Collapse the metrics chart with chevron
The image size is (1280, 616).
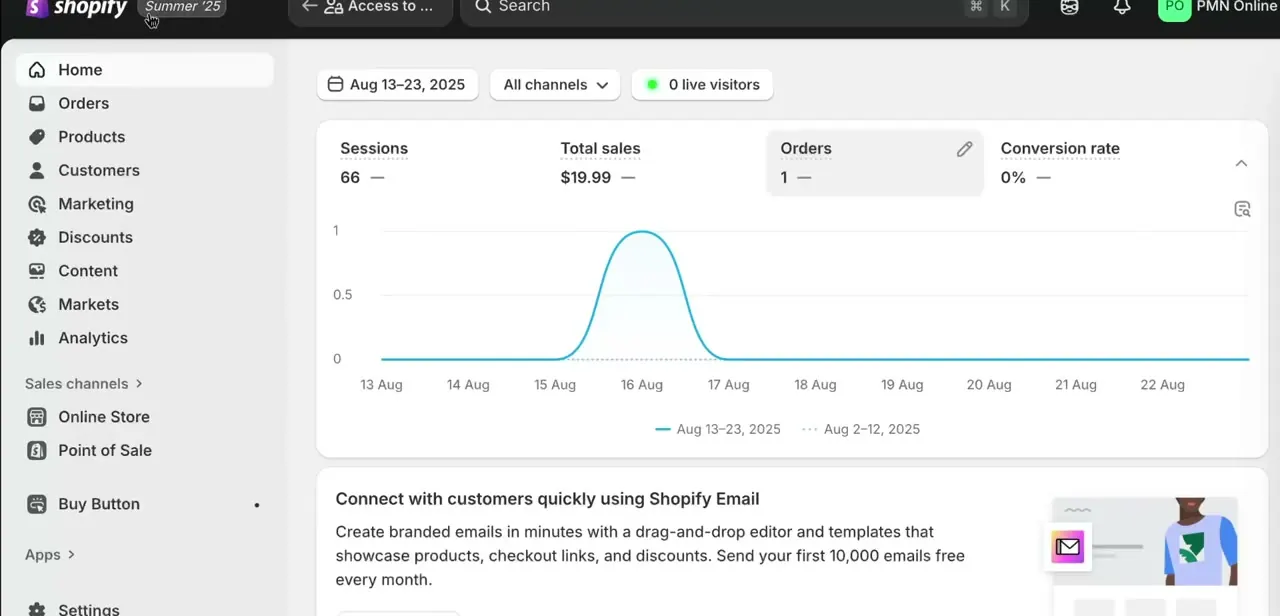1241,163
